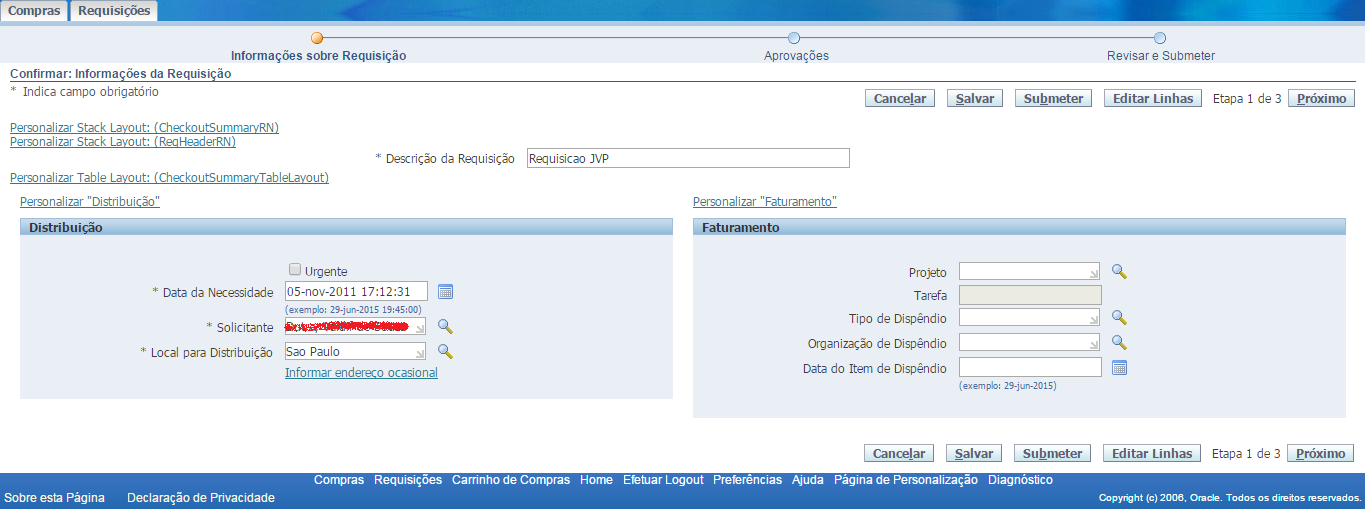Image resolution: width=1365 pixels, height=509 pixels.
Task: Click the top Salvar button
Action: click(x=974, y=99)
